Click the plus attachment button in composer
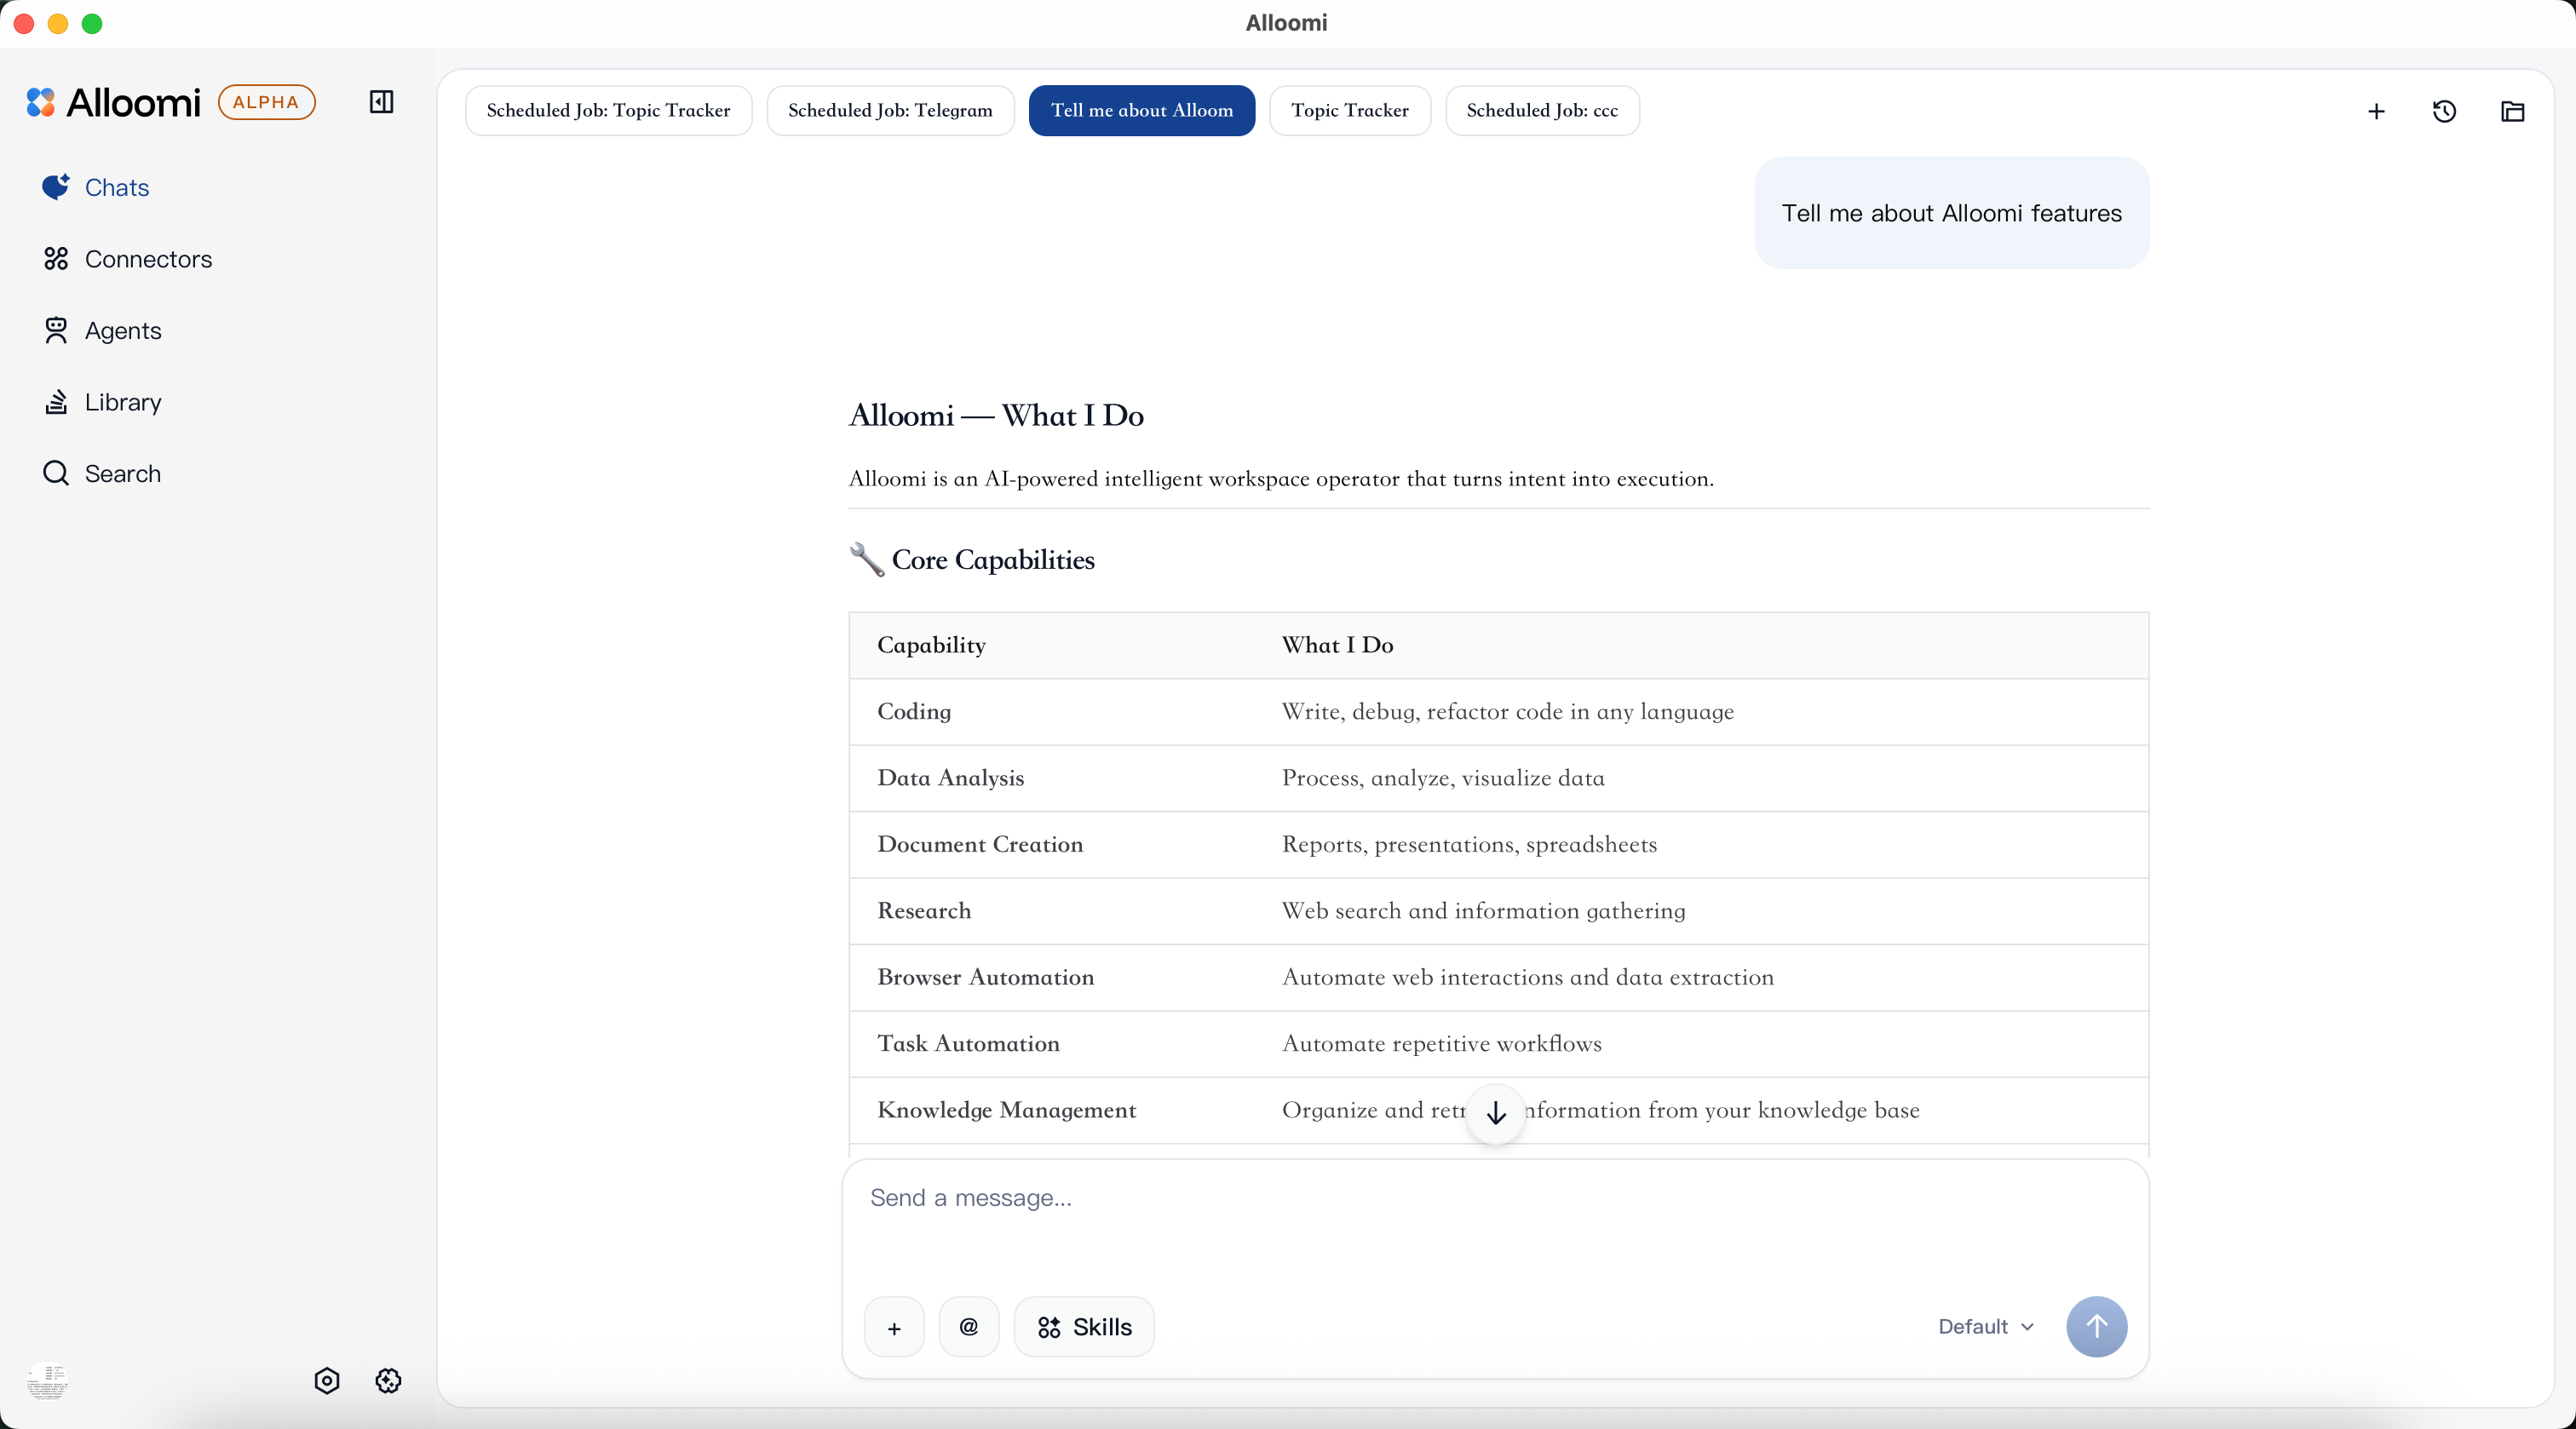Screen dimensions: 2576x1429 coord(894,1327)
